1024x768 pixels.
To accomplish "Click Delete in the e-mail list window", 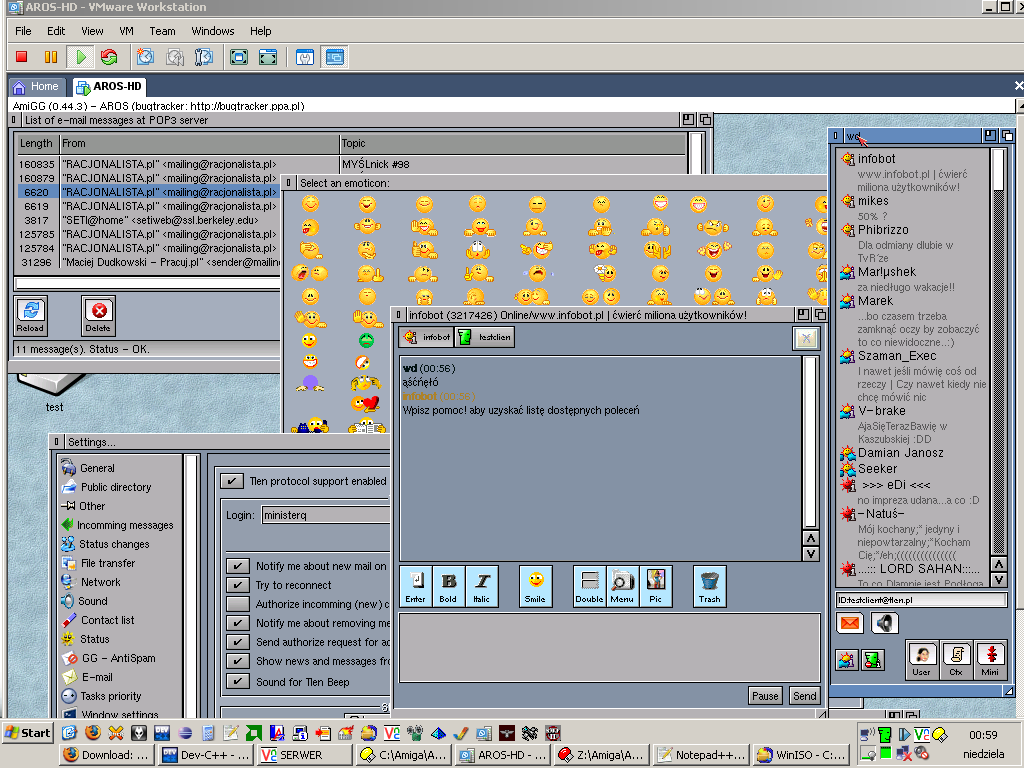I will 99,315.
